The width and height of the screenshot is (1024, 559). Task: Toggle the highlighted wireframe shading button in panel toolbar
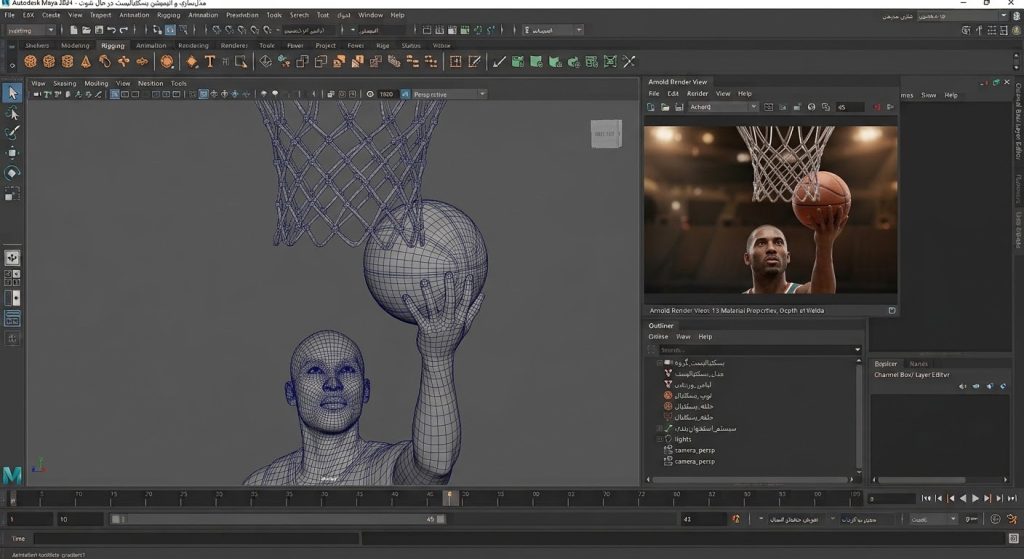point(203,94)
